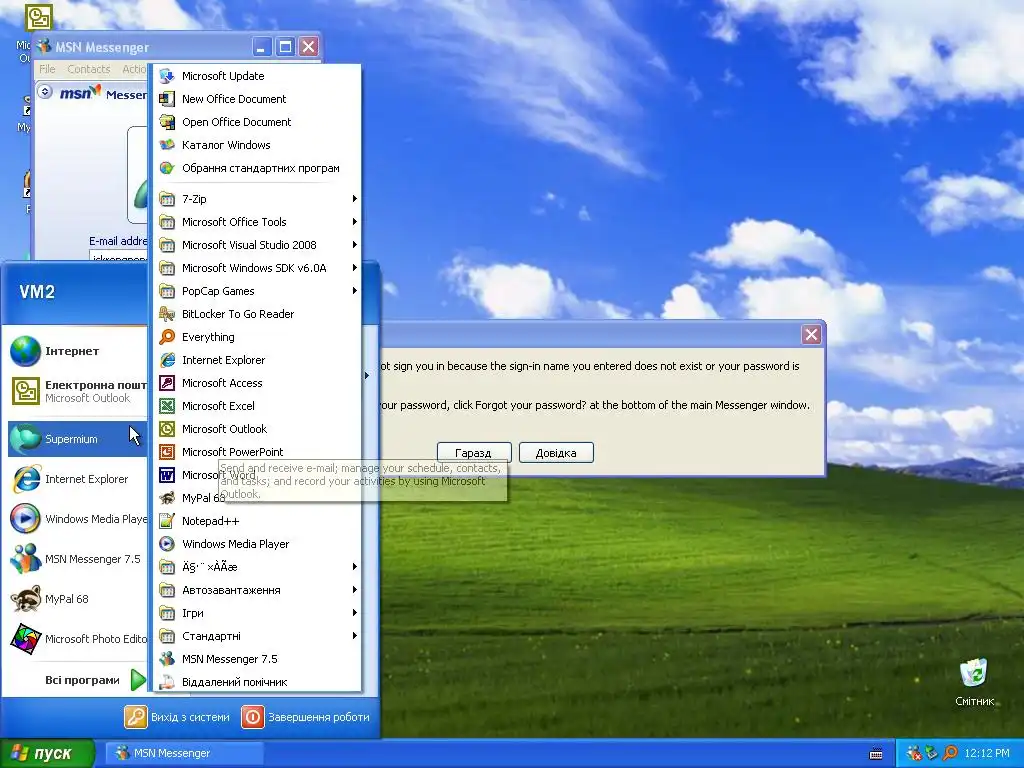
Task: Expand the 7-Zip submenu
Action: click(x=258, y=199)
